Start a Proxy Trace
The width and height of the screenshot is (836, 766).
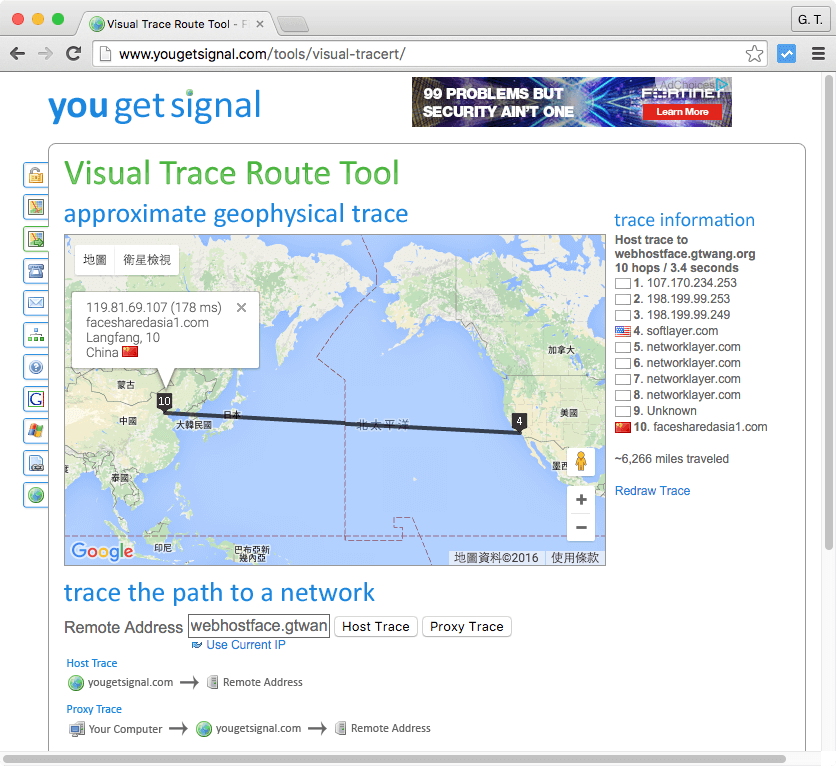[x=466, y=627]
